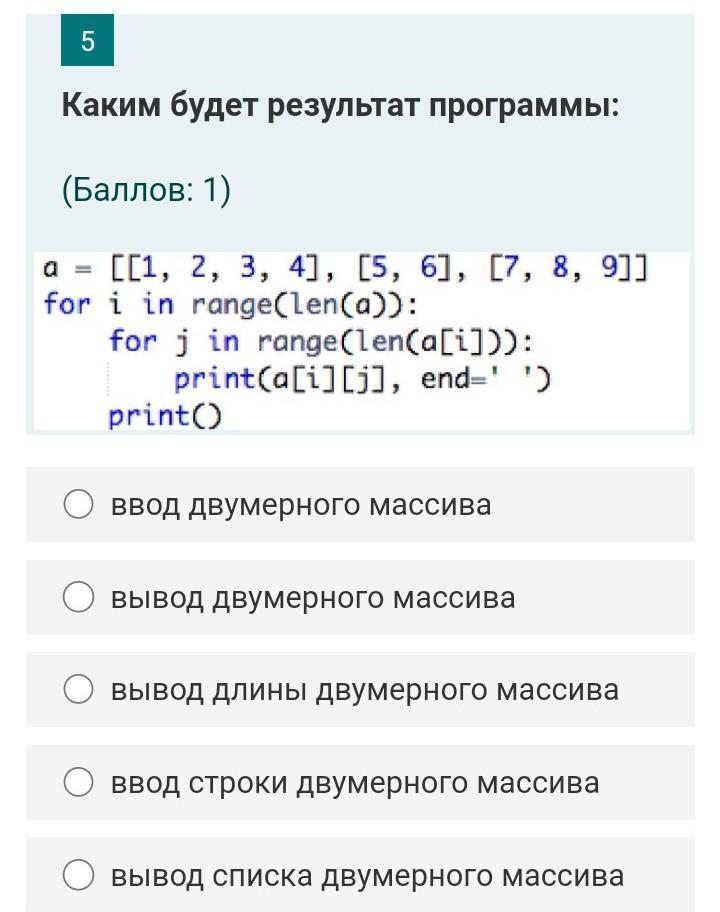Image resolution: width=720 pixels, height=912 pixels.
Task: Click the answer text 'ввод строки двумерного массива'
Action: [355, 783]
